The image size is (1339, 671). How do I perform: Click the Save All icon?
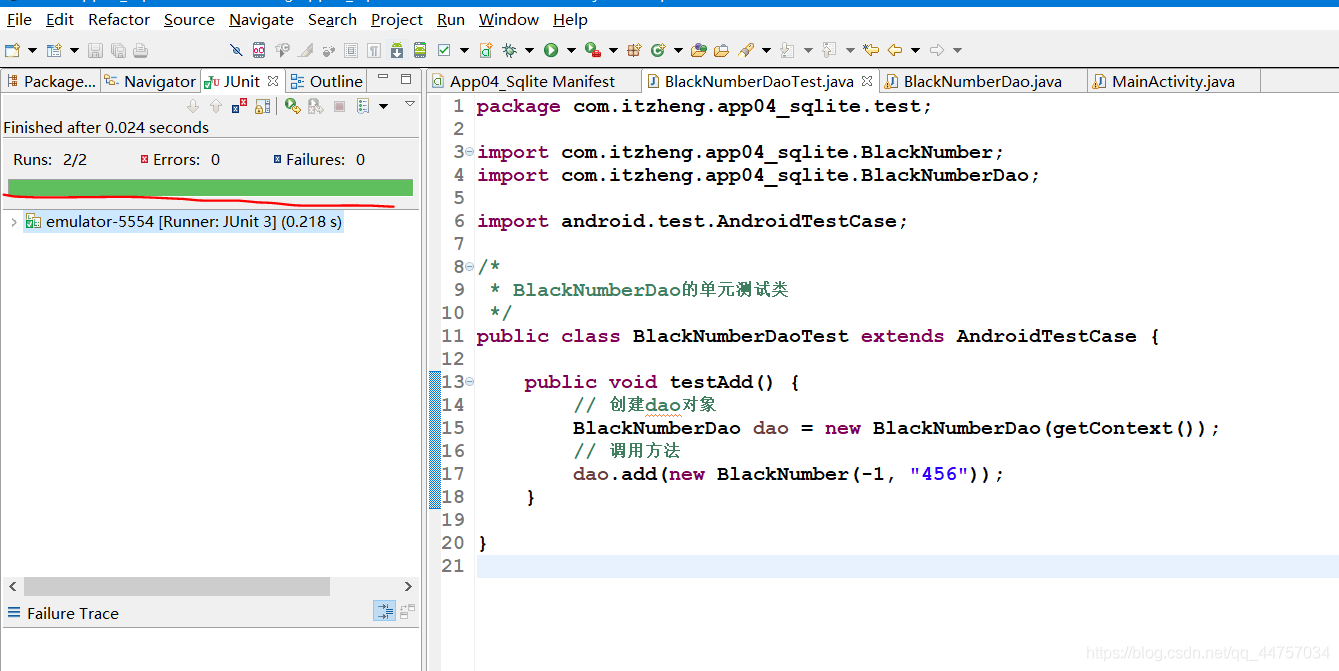coord(118,50)
